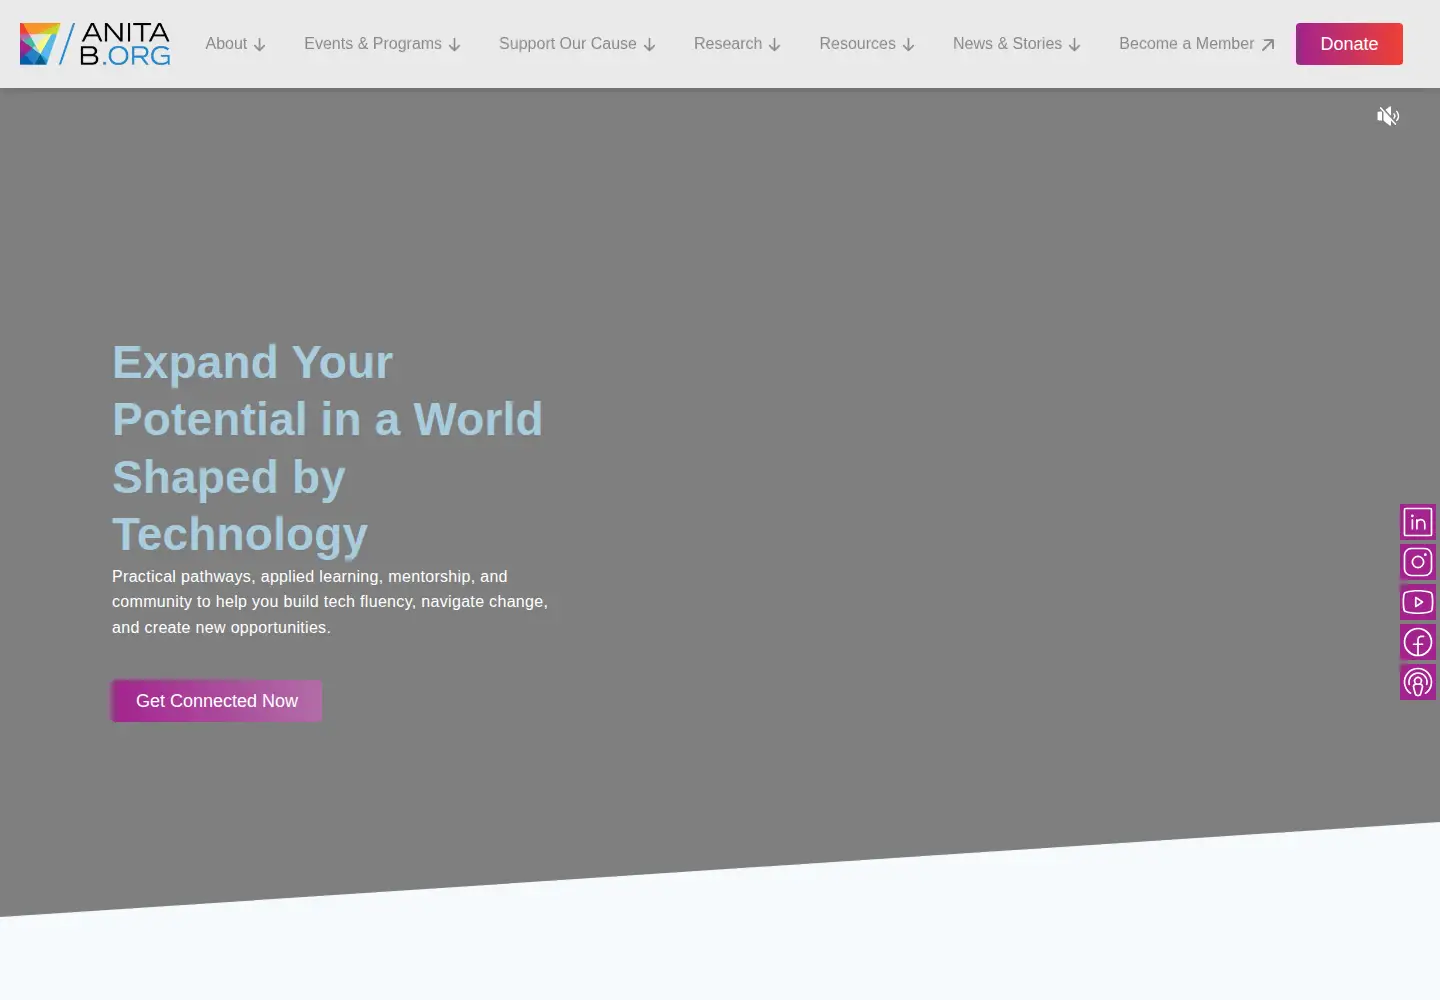Expand the News & Stories menu
This screenshot has height=1000, width=1440.
pyautogui.click(x=1017, y=44)
